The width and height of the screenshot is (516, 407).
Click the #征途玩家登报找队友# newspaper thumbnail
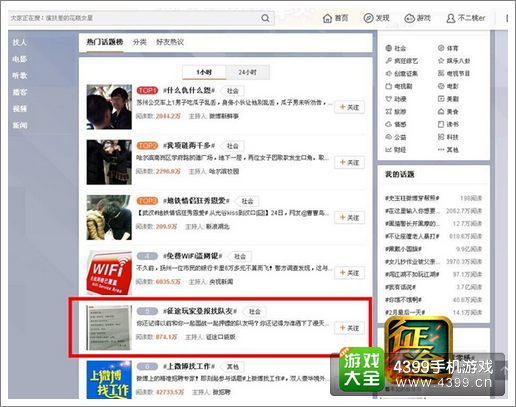pyautogui.click(x=109, y=328)
